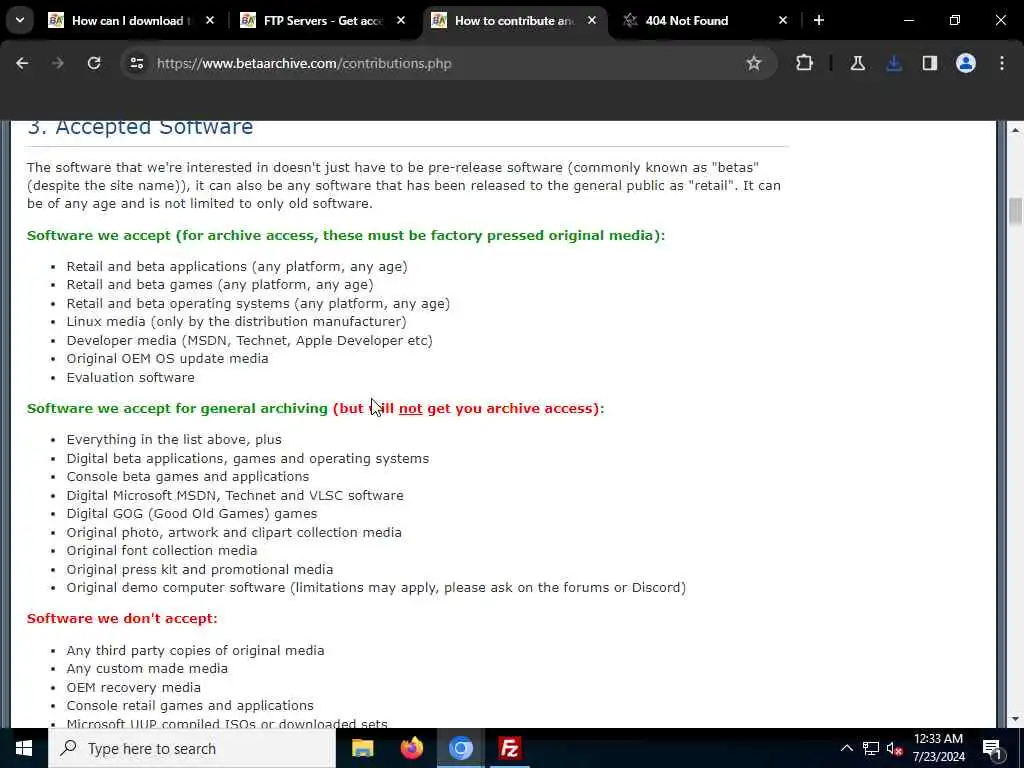Click 'Console retail games and applications' item
Image resolution: width=1024 pixels, height=768 pixels.
pos(189,706)
